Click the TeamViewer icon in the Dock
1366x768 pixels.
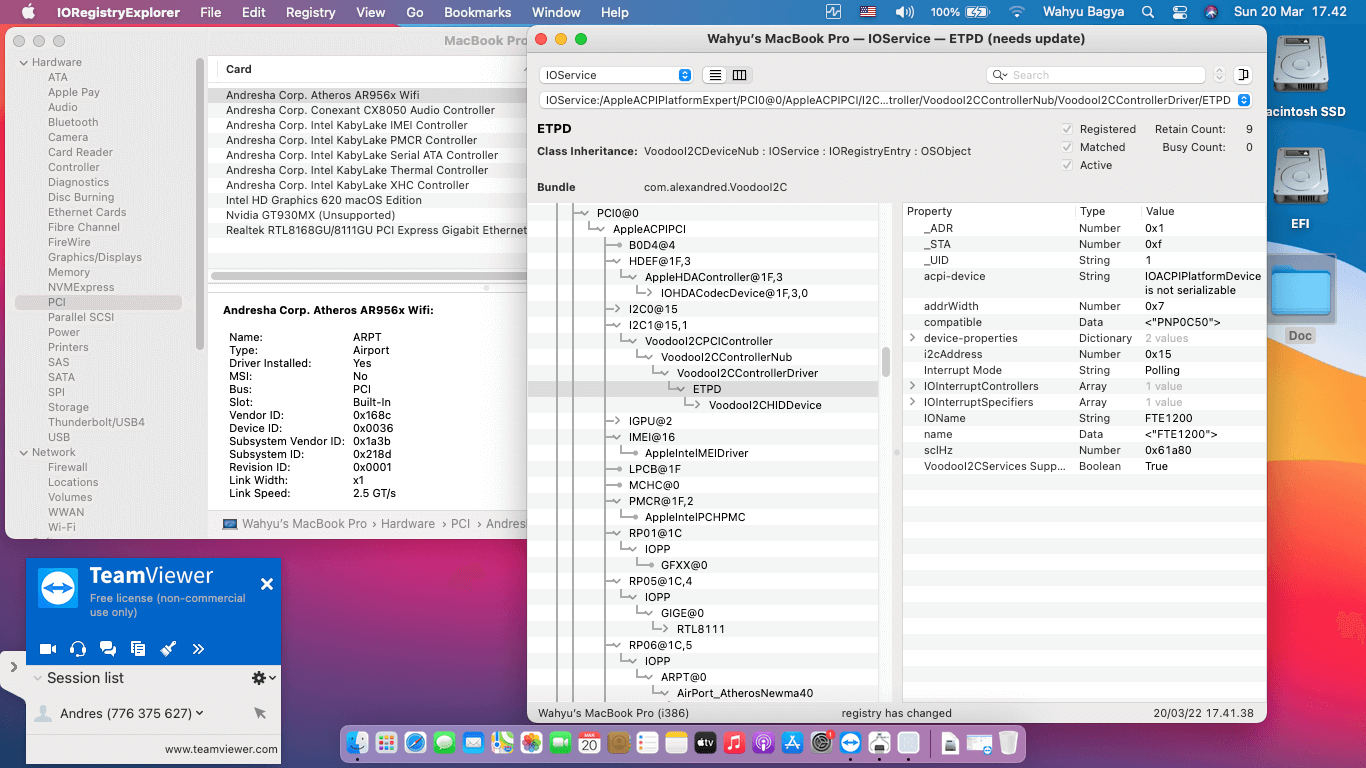click(x=851, y=743)
